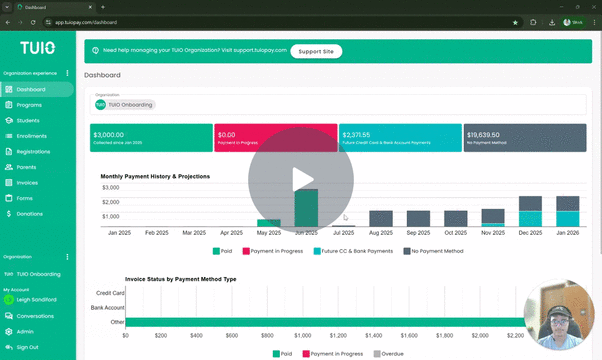Select TUIO Onboarding organization in sidebar
This screenshot has height=360, width=602.
click(33, 274)
